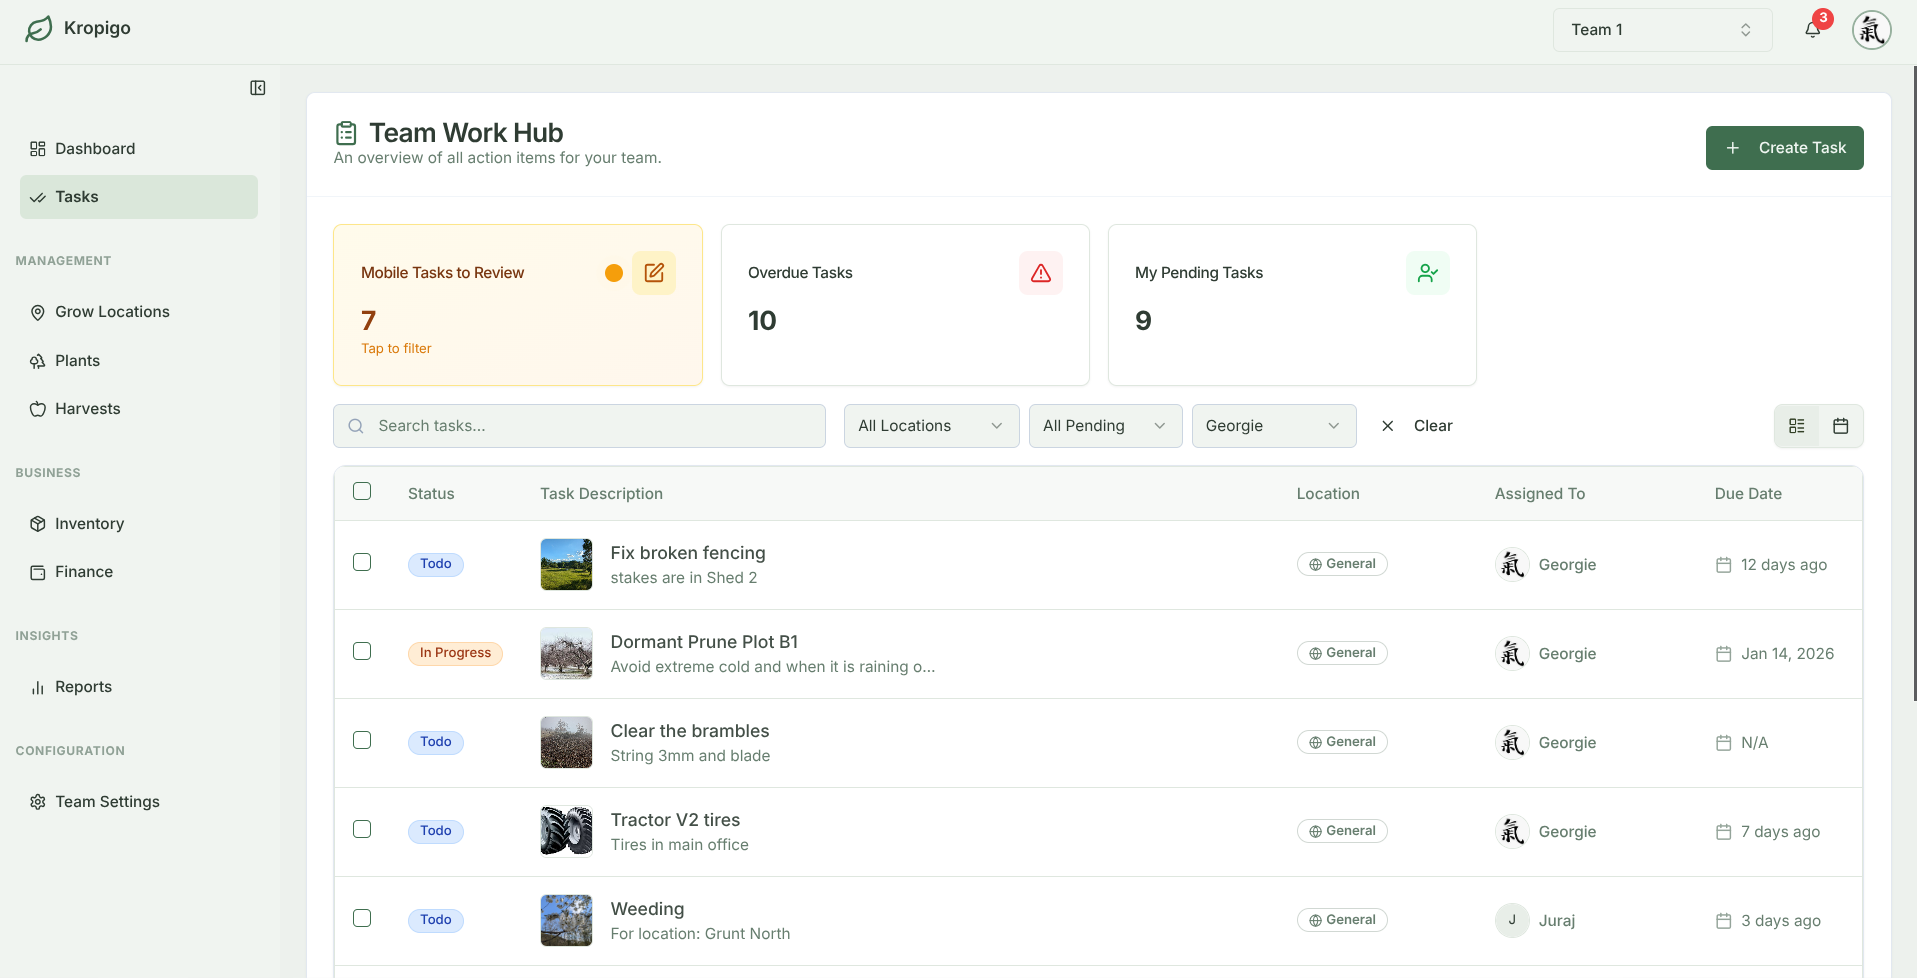Open the Team 1 switcher
The height and width of the screenshot is (978, 1917).
[x=1661, y=30]
